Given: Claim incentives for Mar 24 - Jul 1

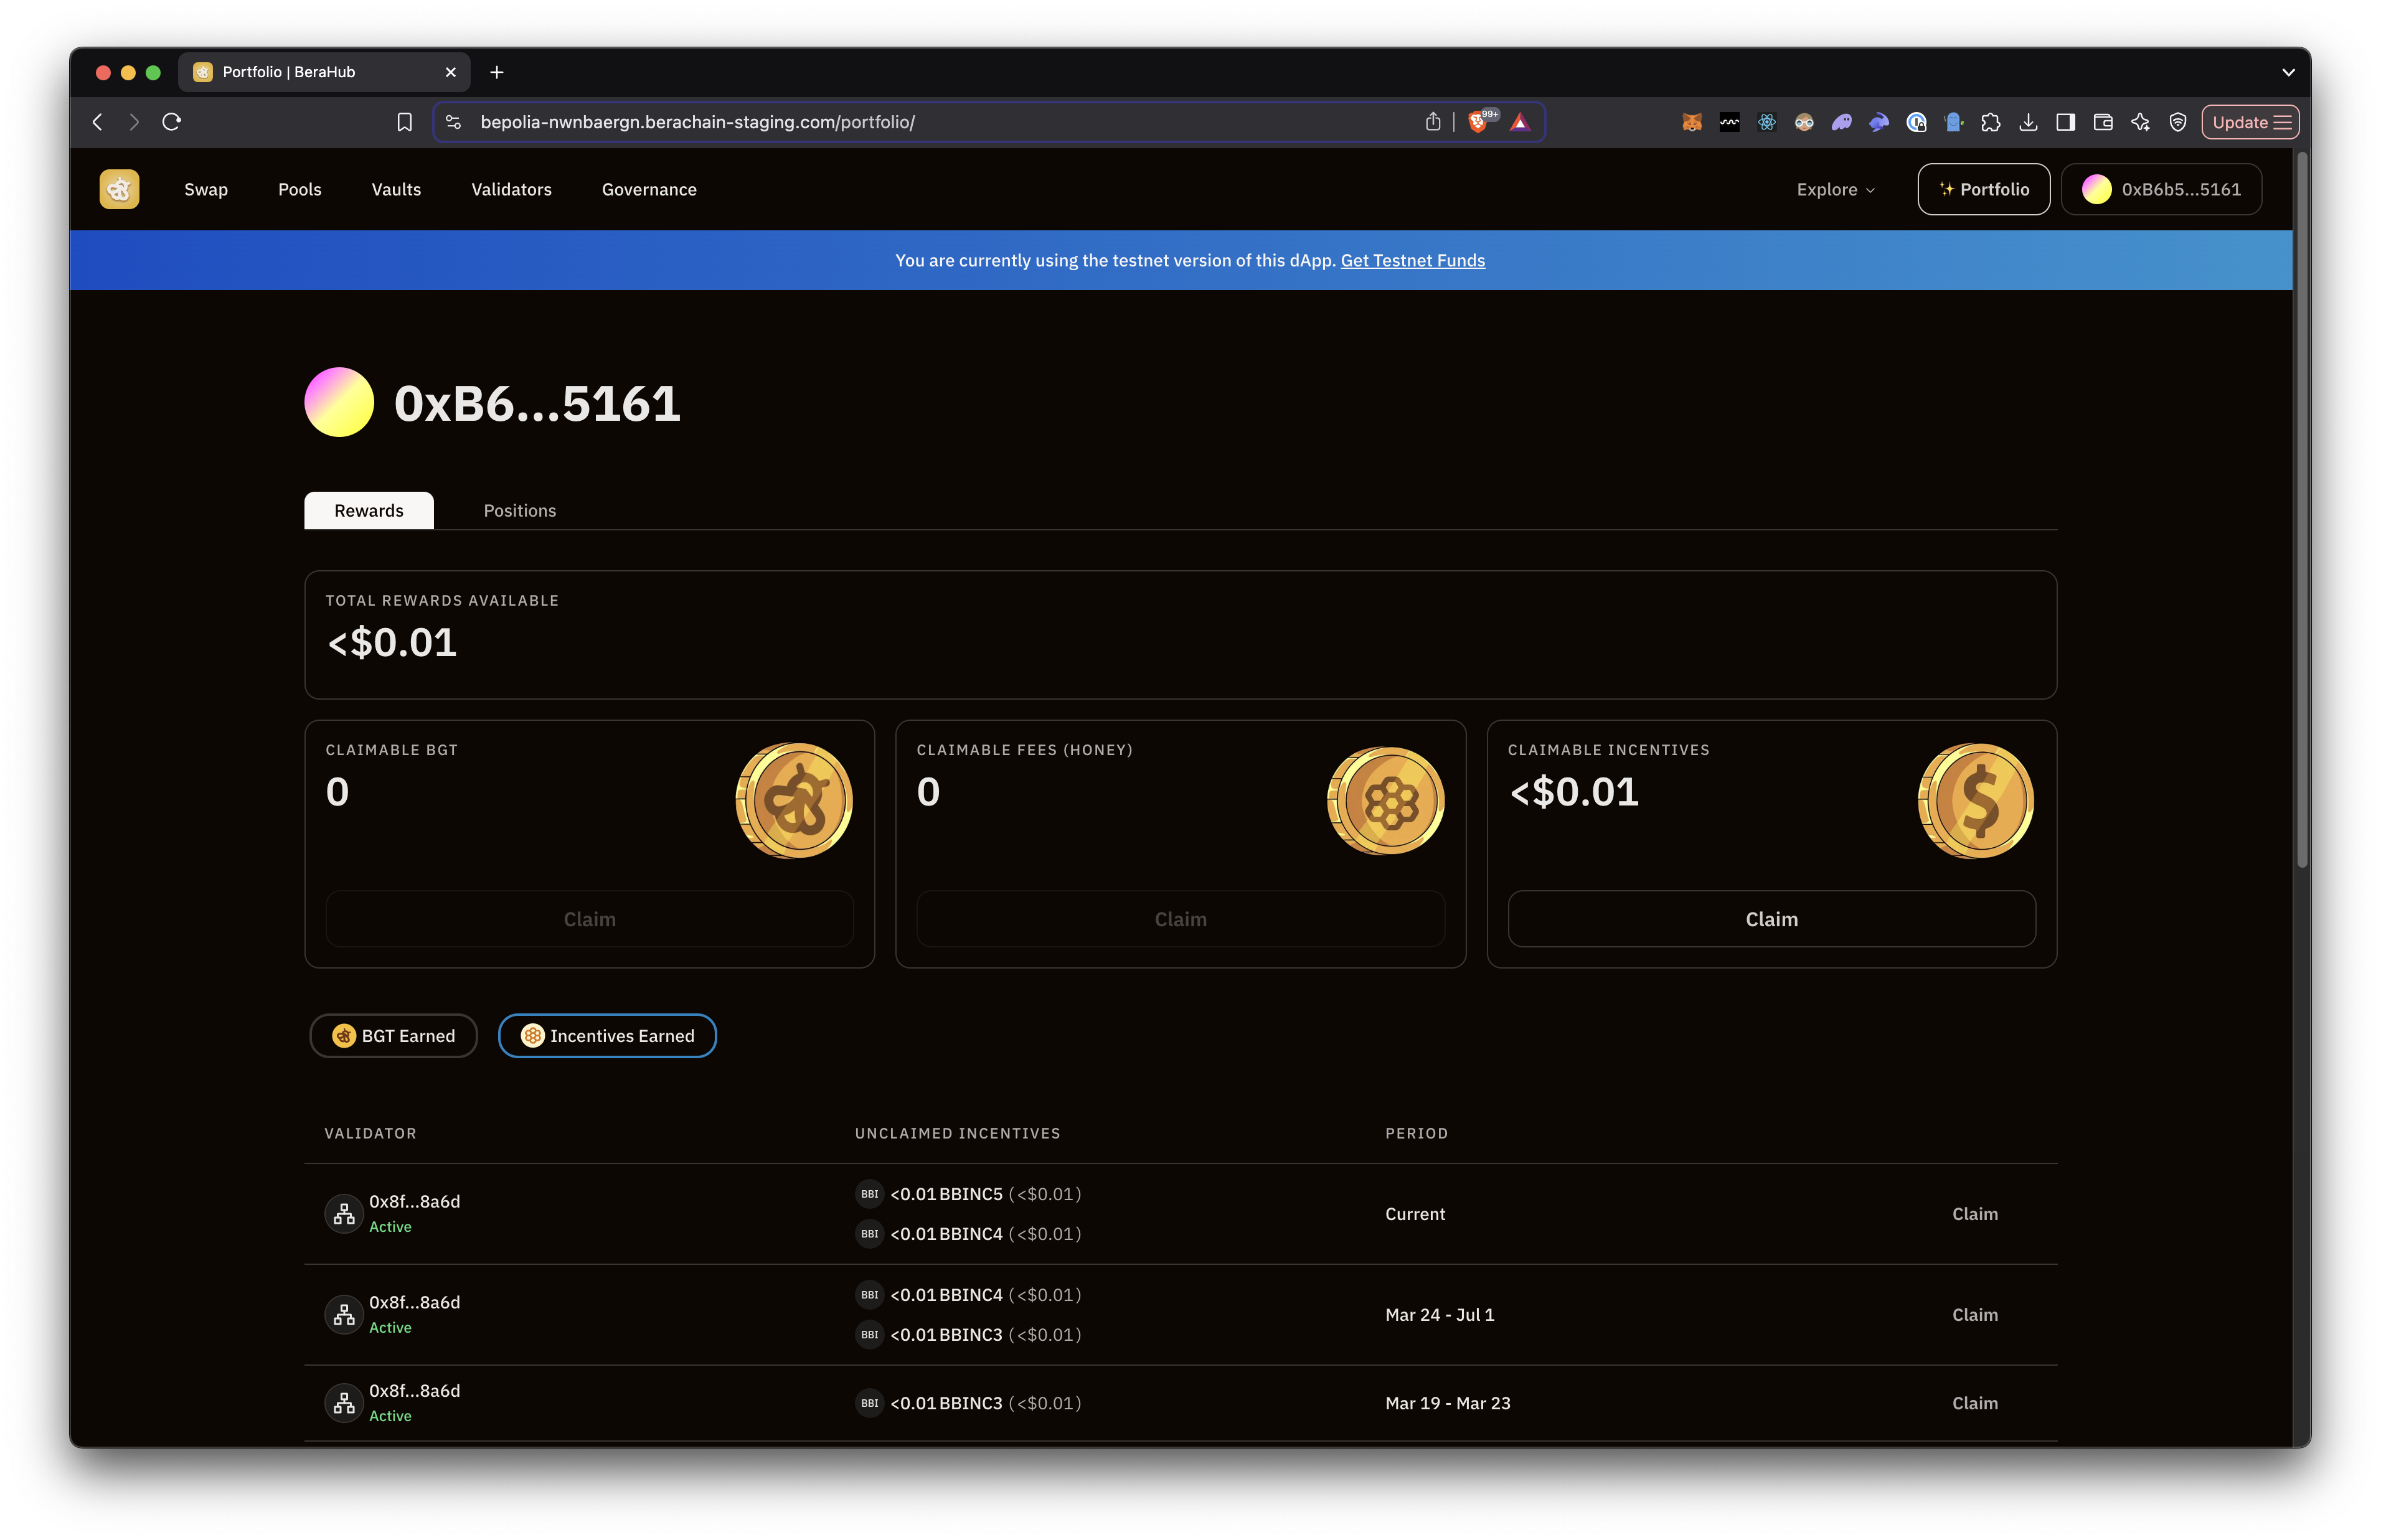Looking at the screenshot, I should point(1974,1314).
